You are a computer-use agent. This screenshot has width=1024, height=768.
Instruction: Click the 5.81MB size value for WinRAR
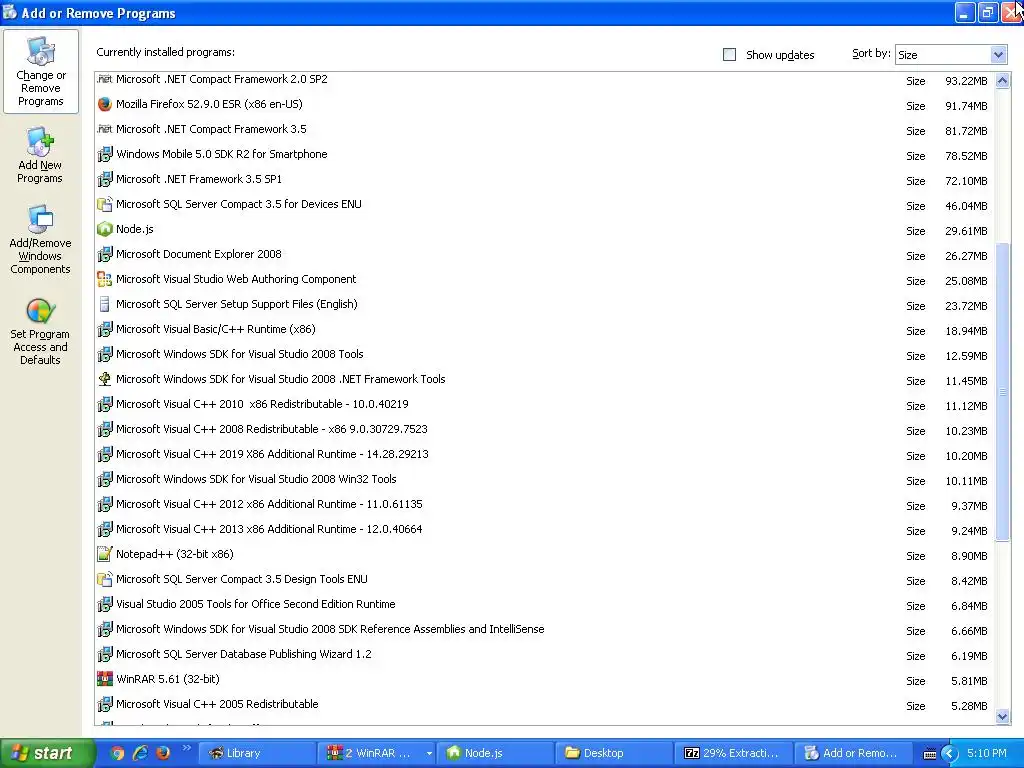[x=969, y=681]
